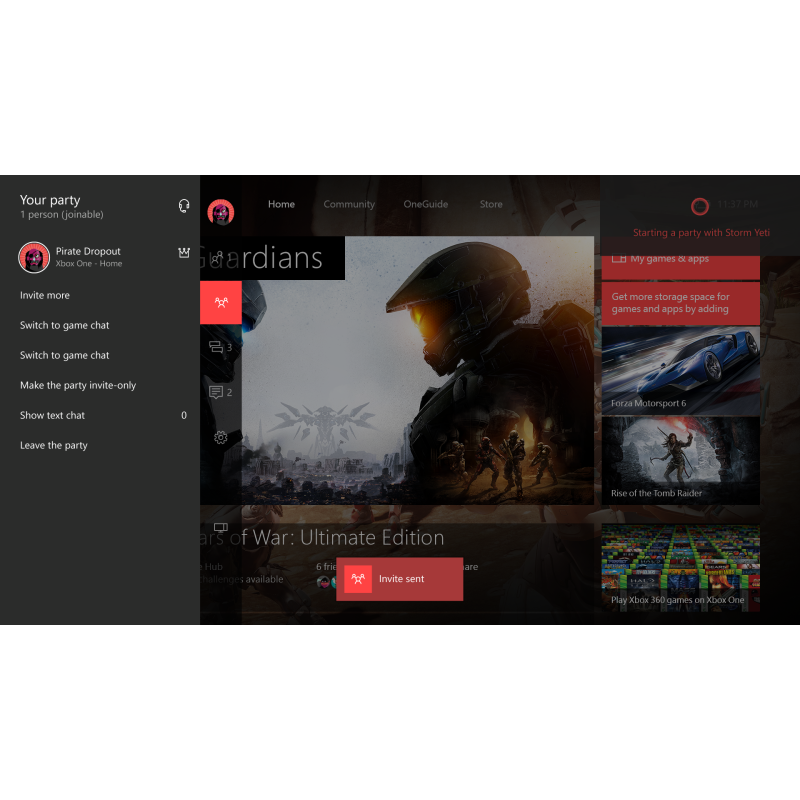The image size is (800, 800).
Task: Open the Friends icon in the guide
Action: (x=219, y=257)
